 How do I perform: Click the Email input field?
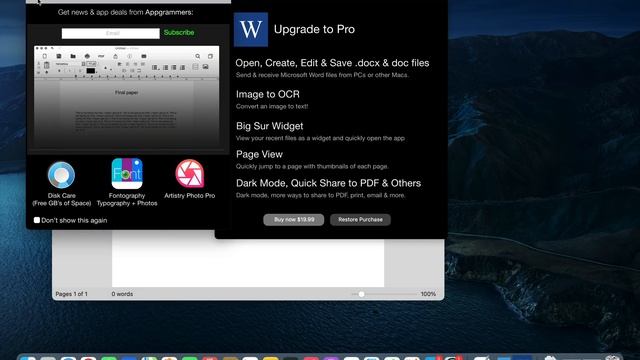[x=110, y=33]
